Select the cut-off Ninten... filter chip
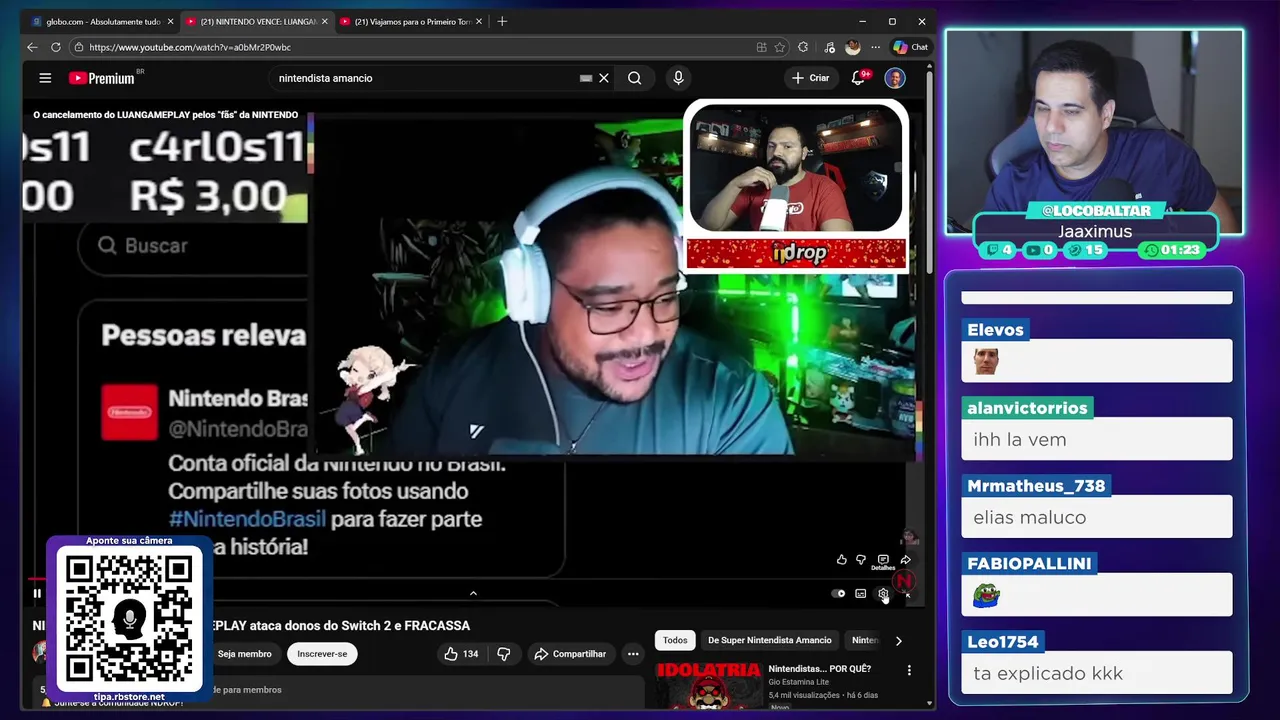This screenshot has width=1280, height=720. coord(864,640)
